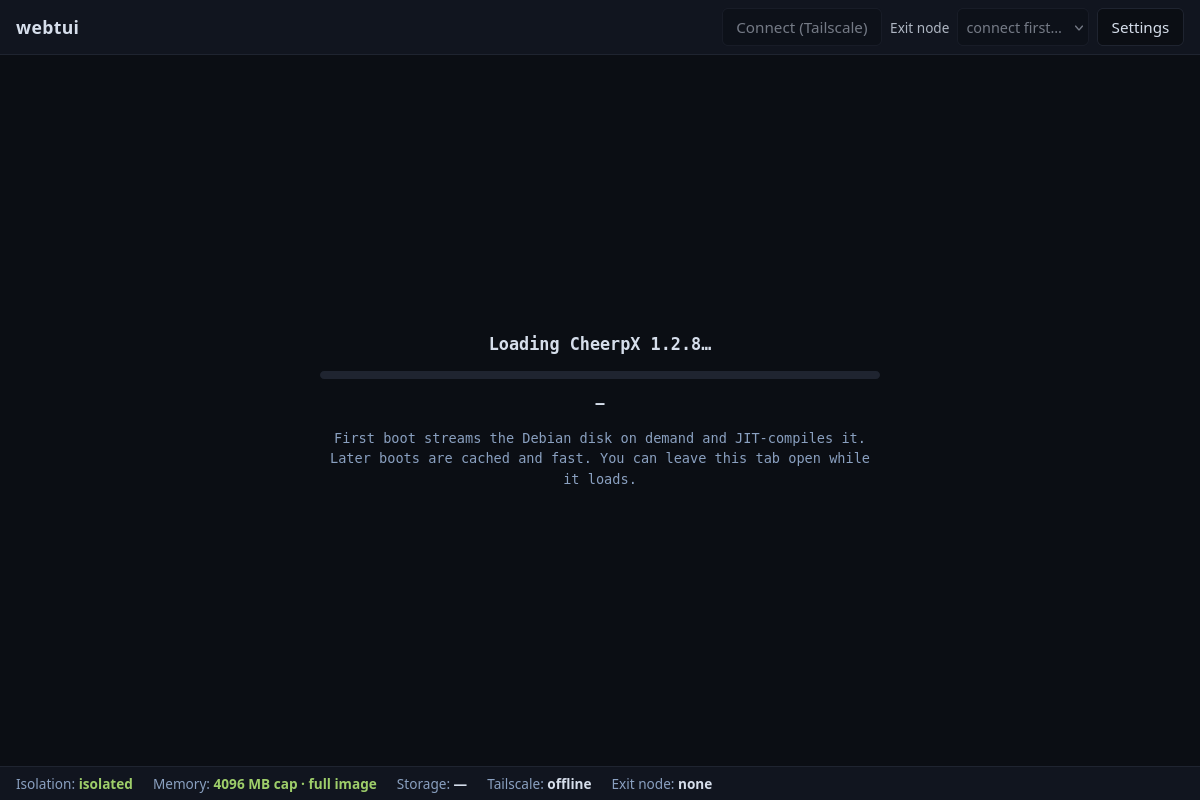This screenshot has height=800, width=1200.
Task: Click the webtui title
Action: 47,27
